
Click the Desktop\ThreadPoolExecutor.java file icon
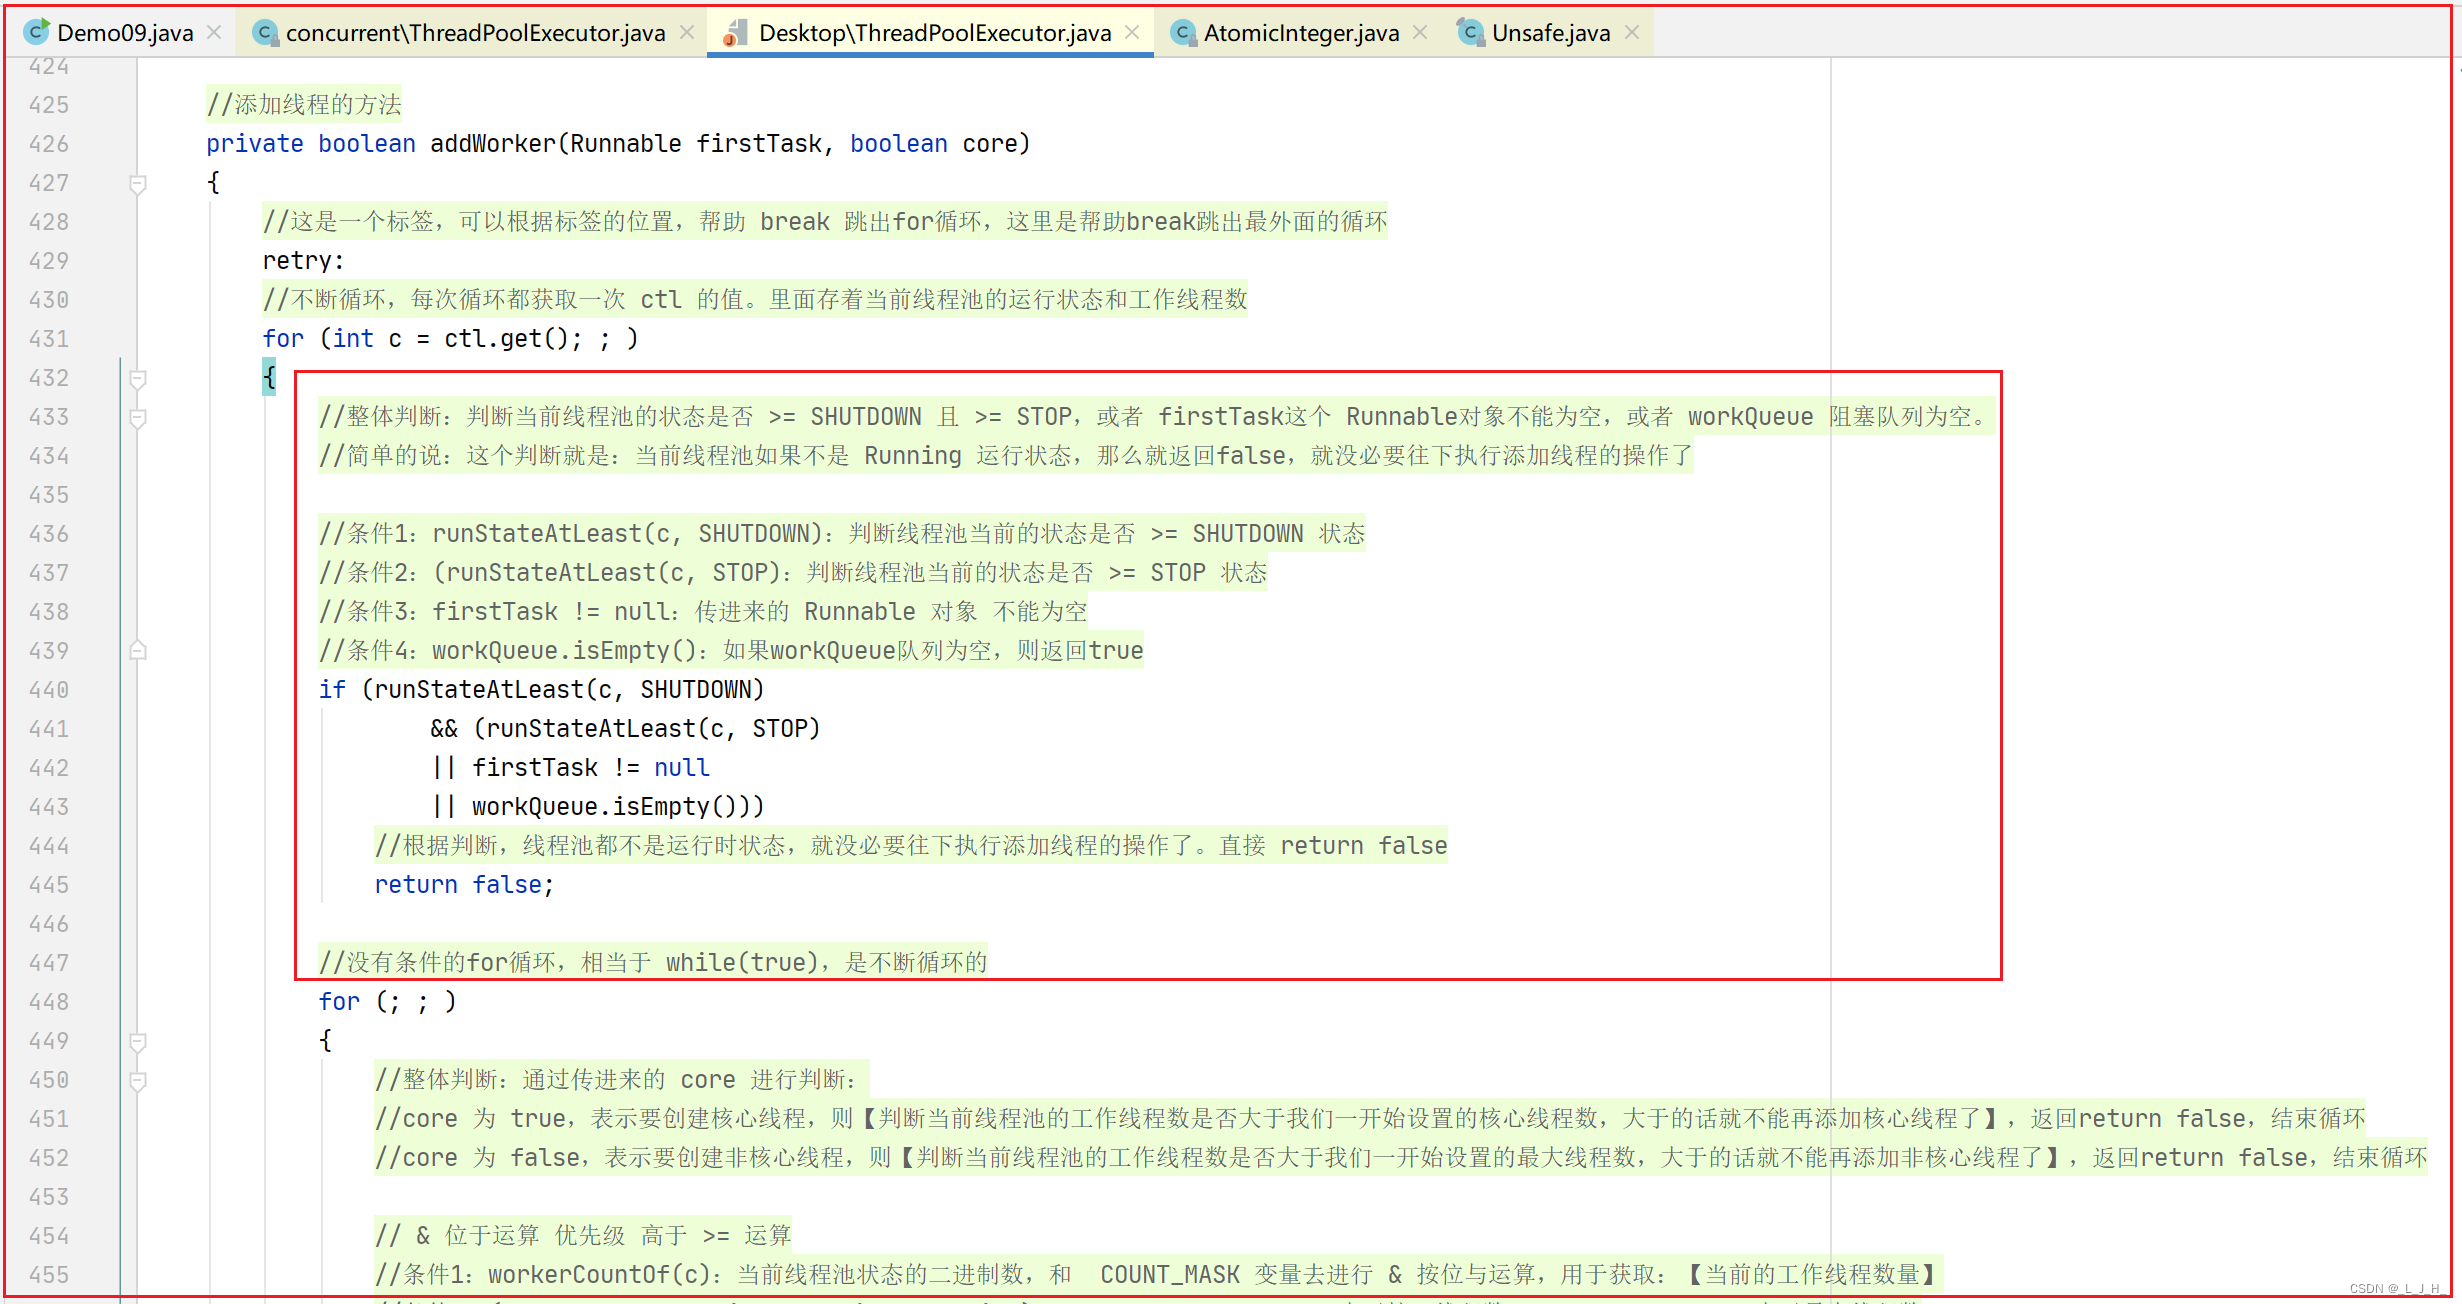735,33
